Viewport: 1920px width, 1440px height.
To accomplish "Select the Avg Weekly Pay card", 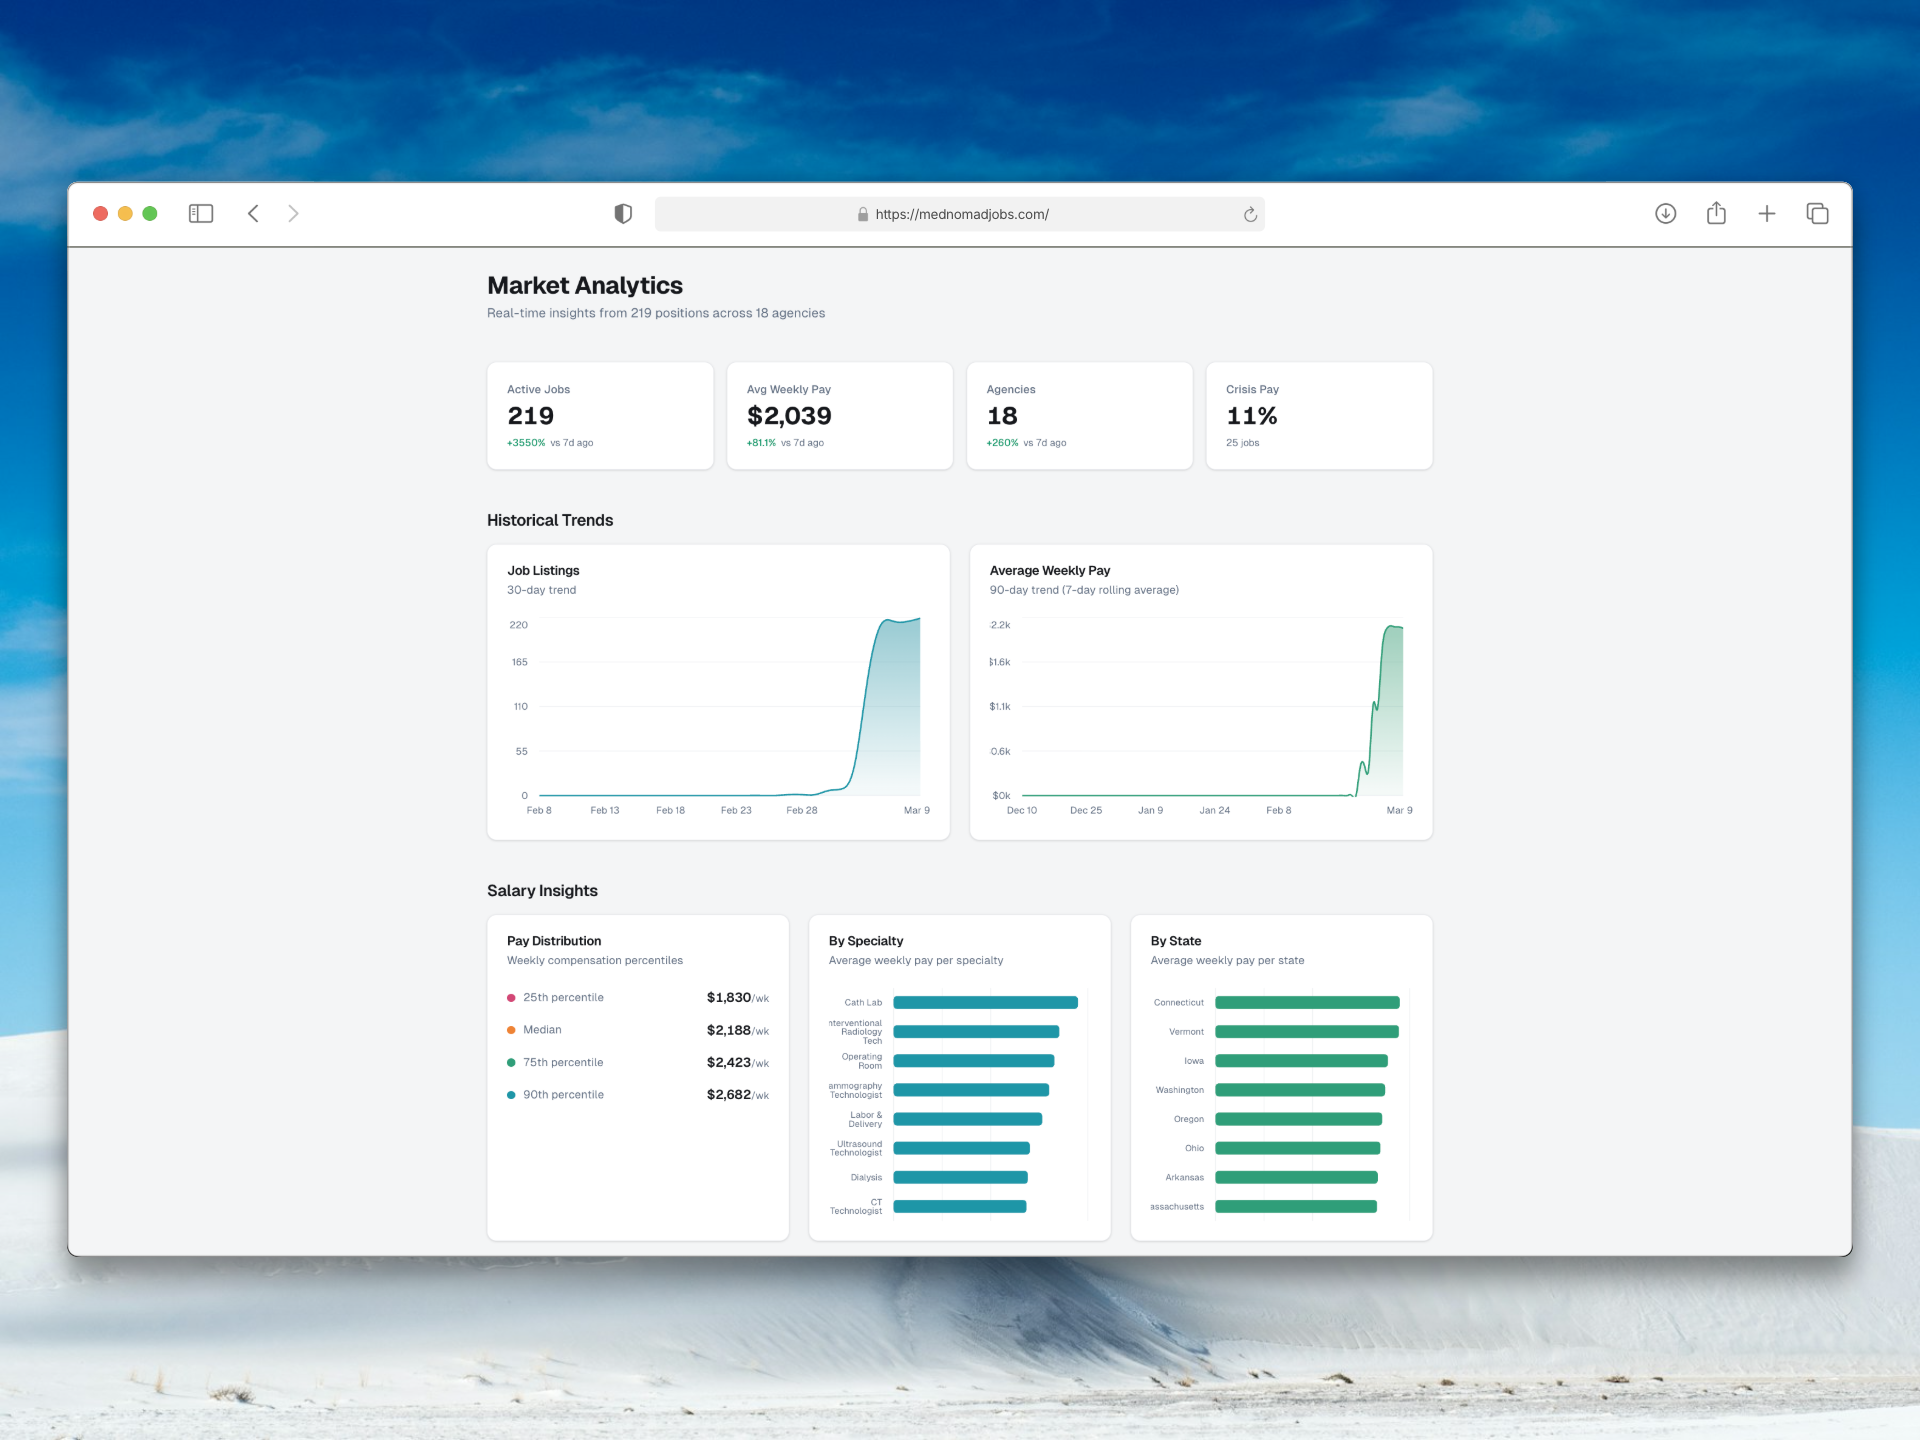I will 839,415.
